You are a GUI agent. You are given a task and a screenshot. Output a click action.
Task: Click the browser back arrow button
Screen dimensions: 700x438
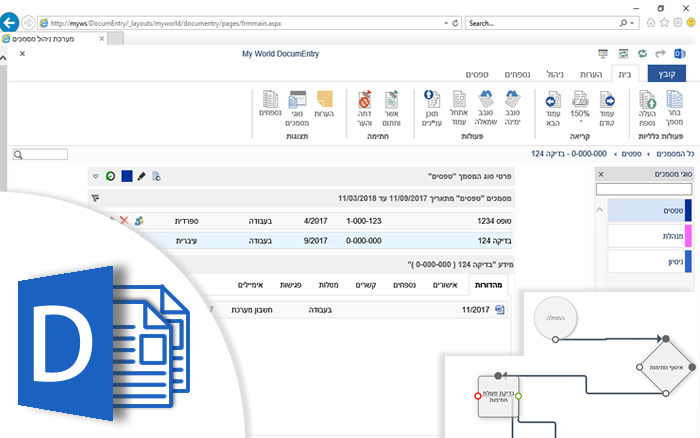coord(9,22)
